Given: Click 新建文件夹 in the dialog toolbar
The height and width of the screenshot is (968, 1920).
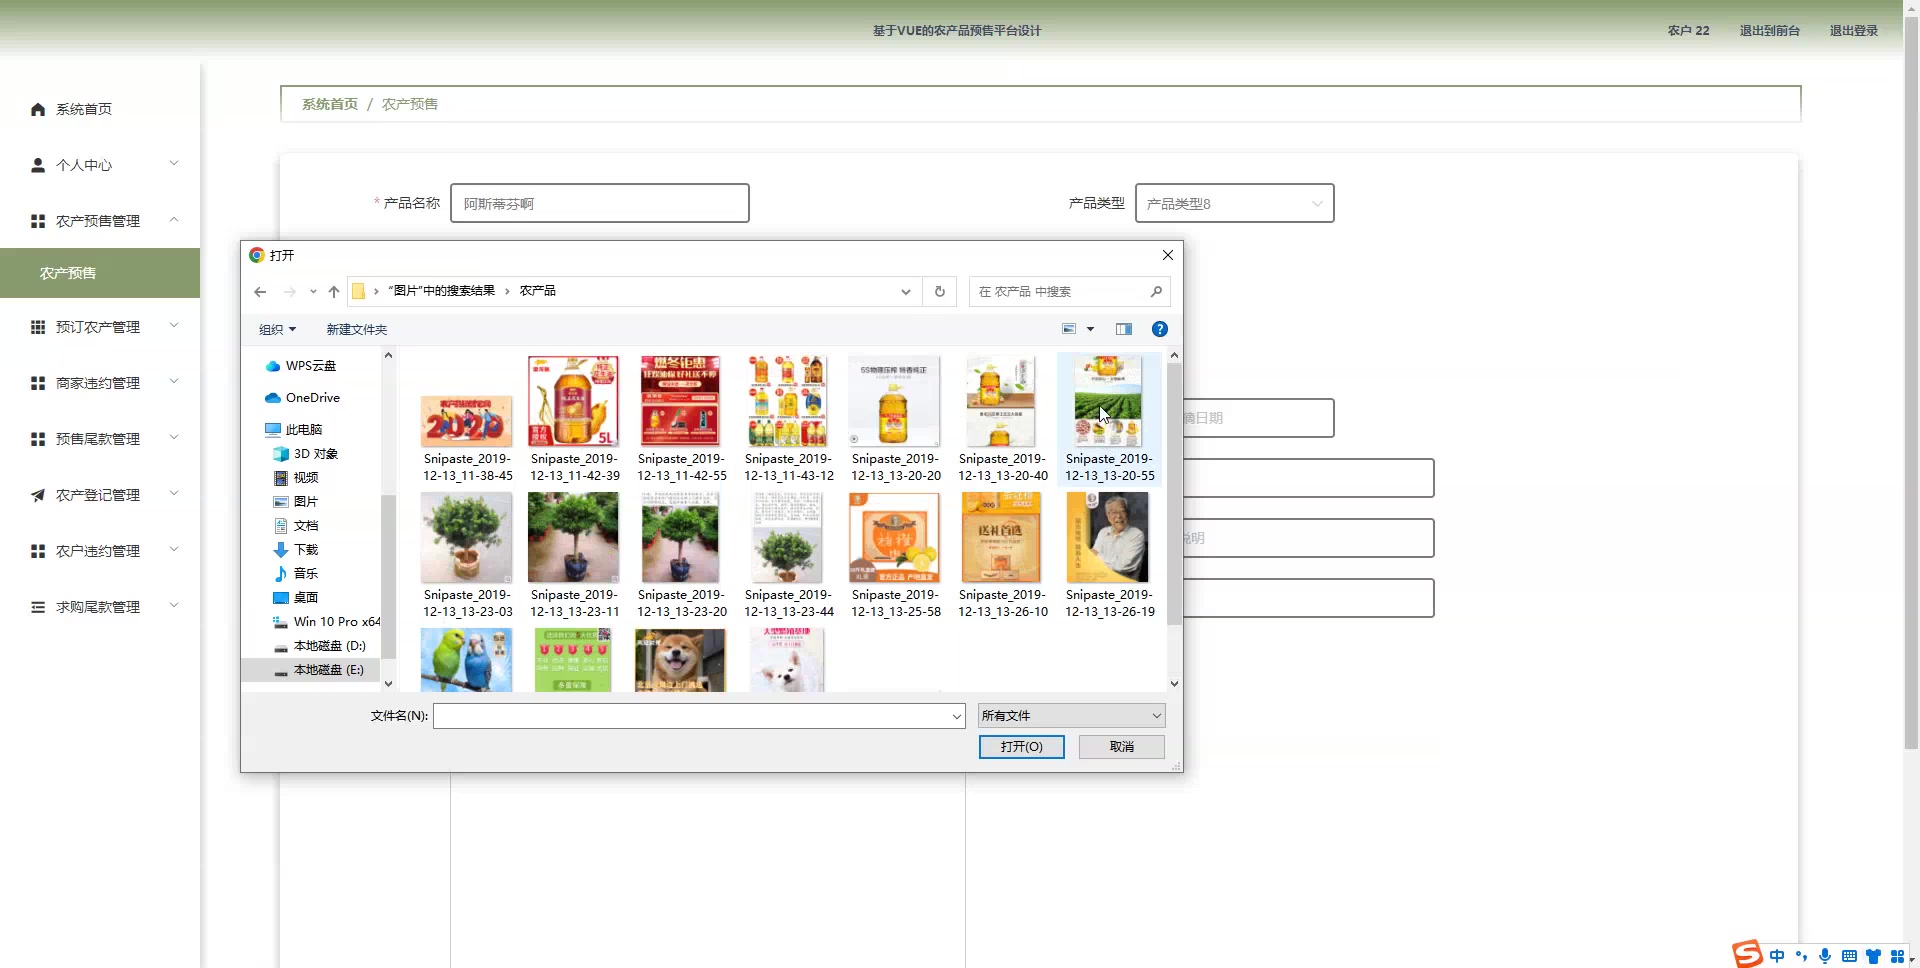Looking at the screenshot, I should (x=356, y=330).
